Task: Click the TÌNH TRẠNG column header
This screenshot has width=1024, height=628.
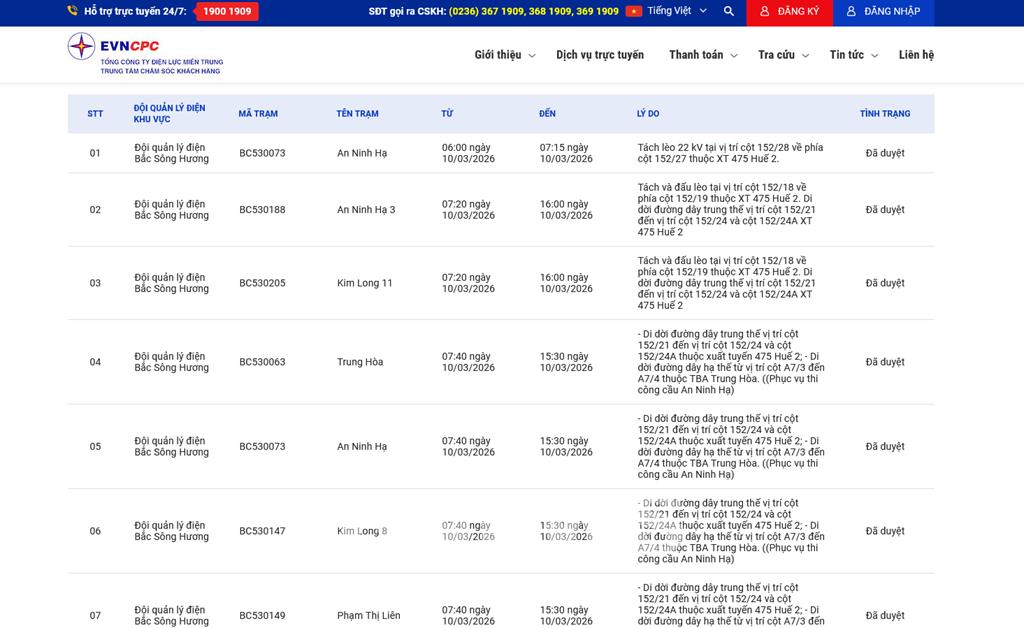Action: click(x=885, y=114)
